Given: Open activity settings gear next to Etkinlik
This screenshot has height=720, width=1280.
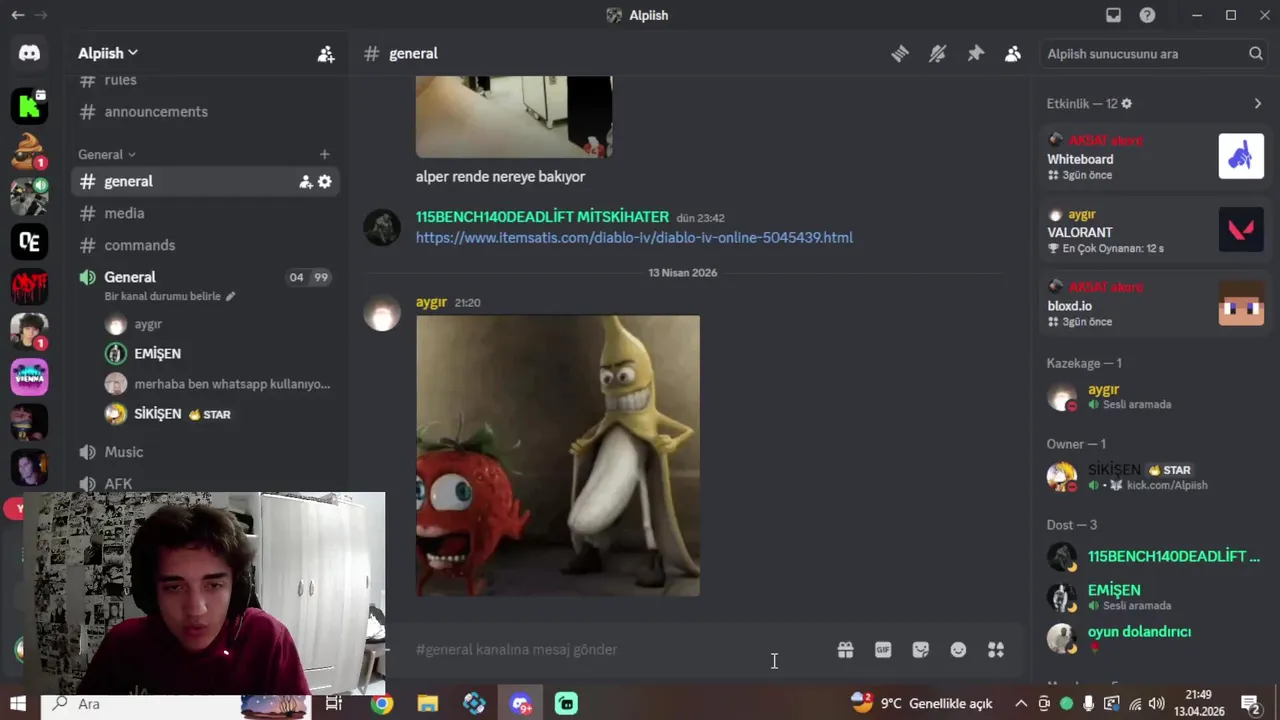Looking at the screenshot, I should (x=1127, y=104).
